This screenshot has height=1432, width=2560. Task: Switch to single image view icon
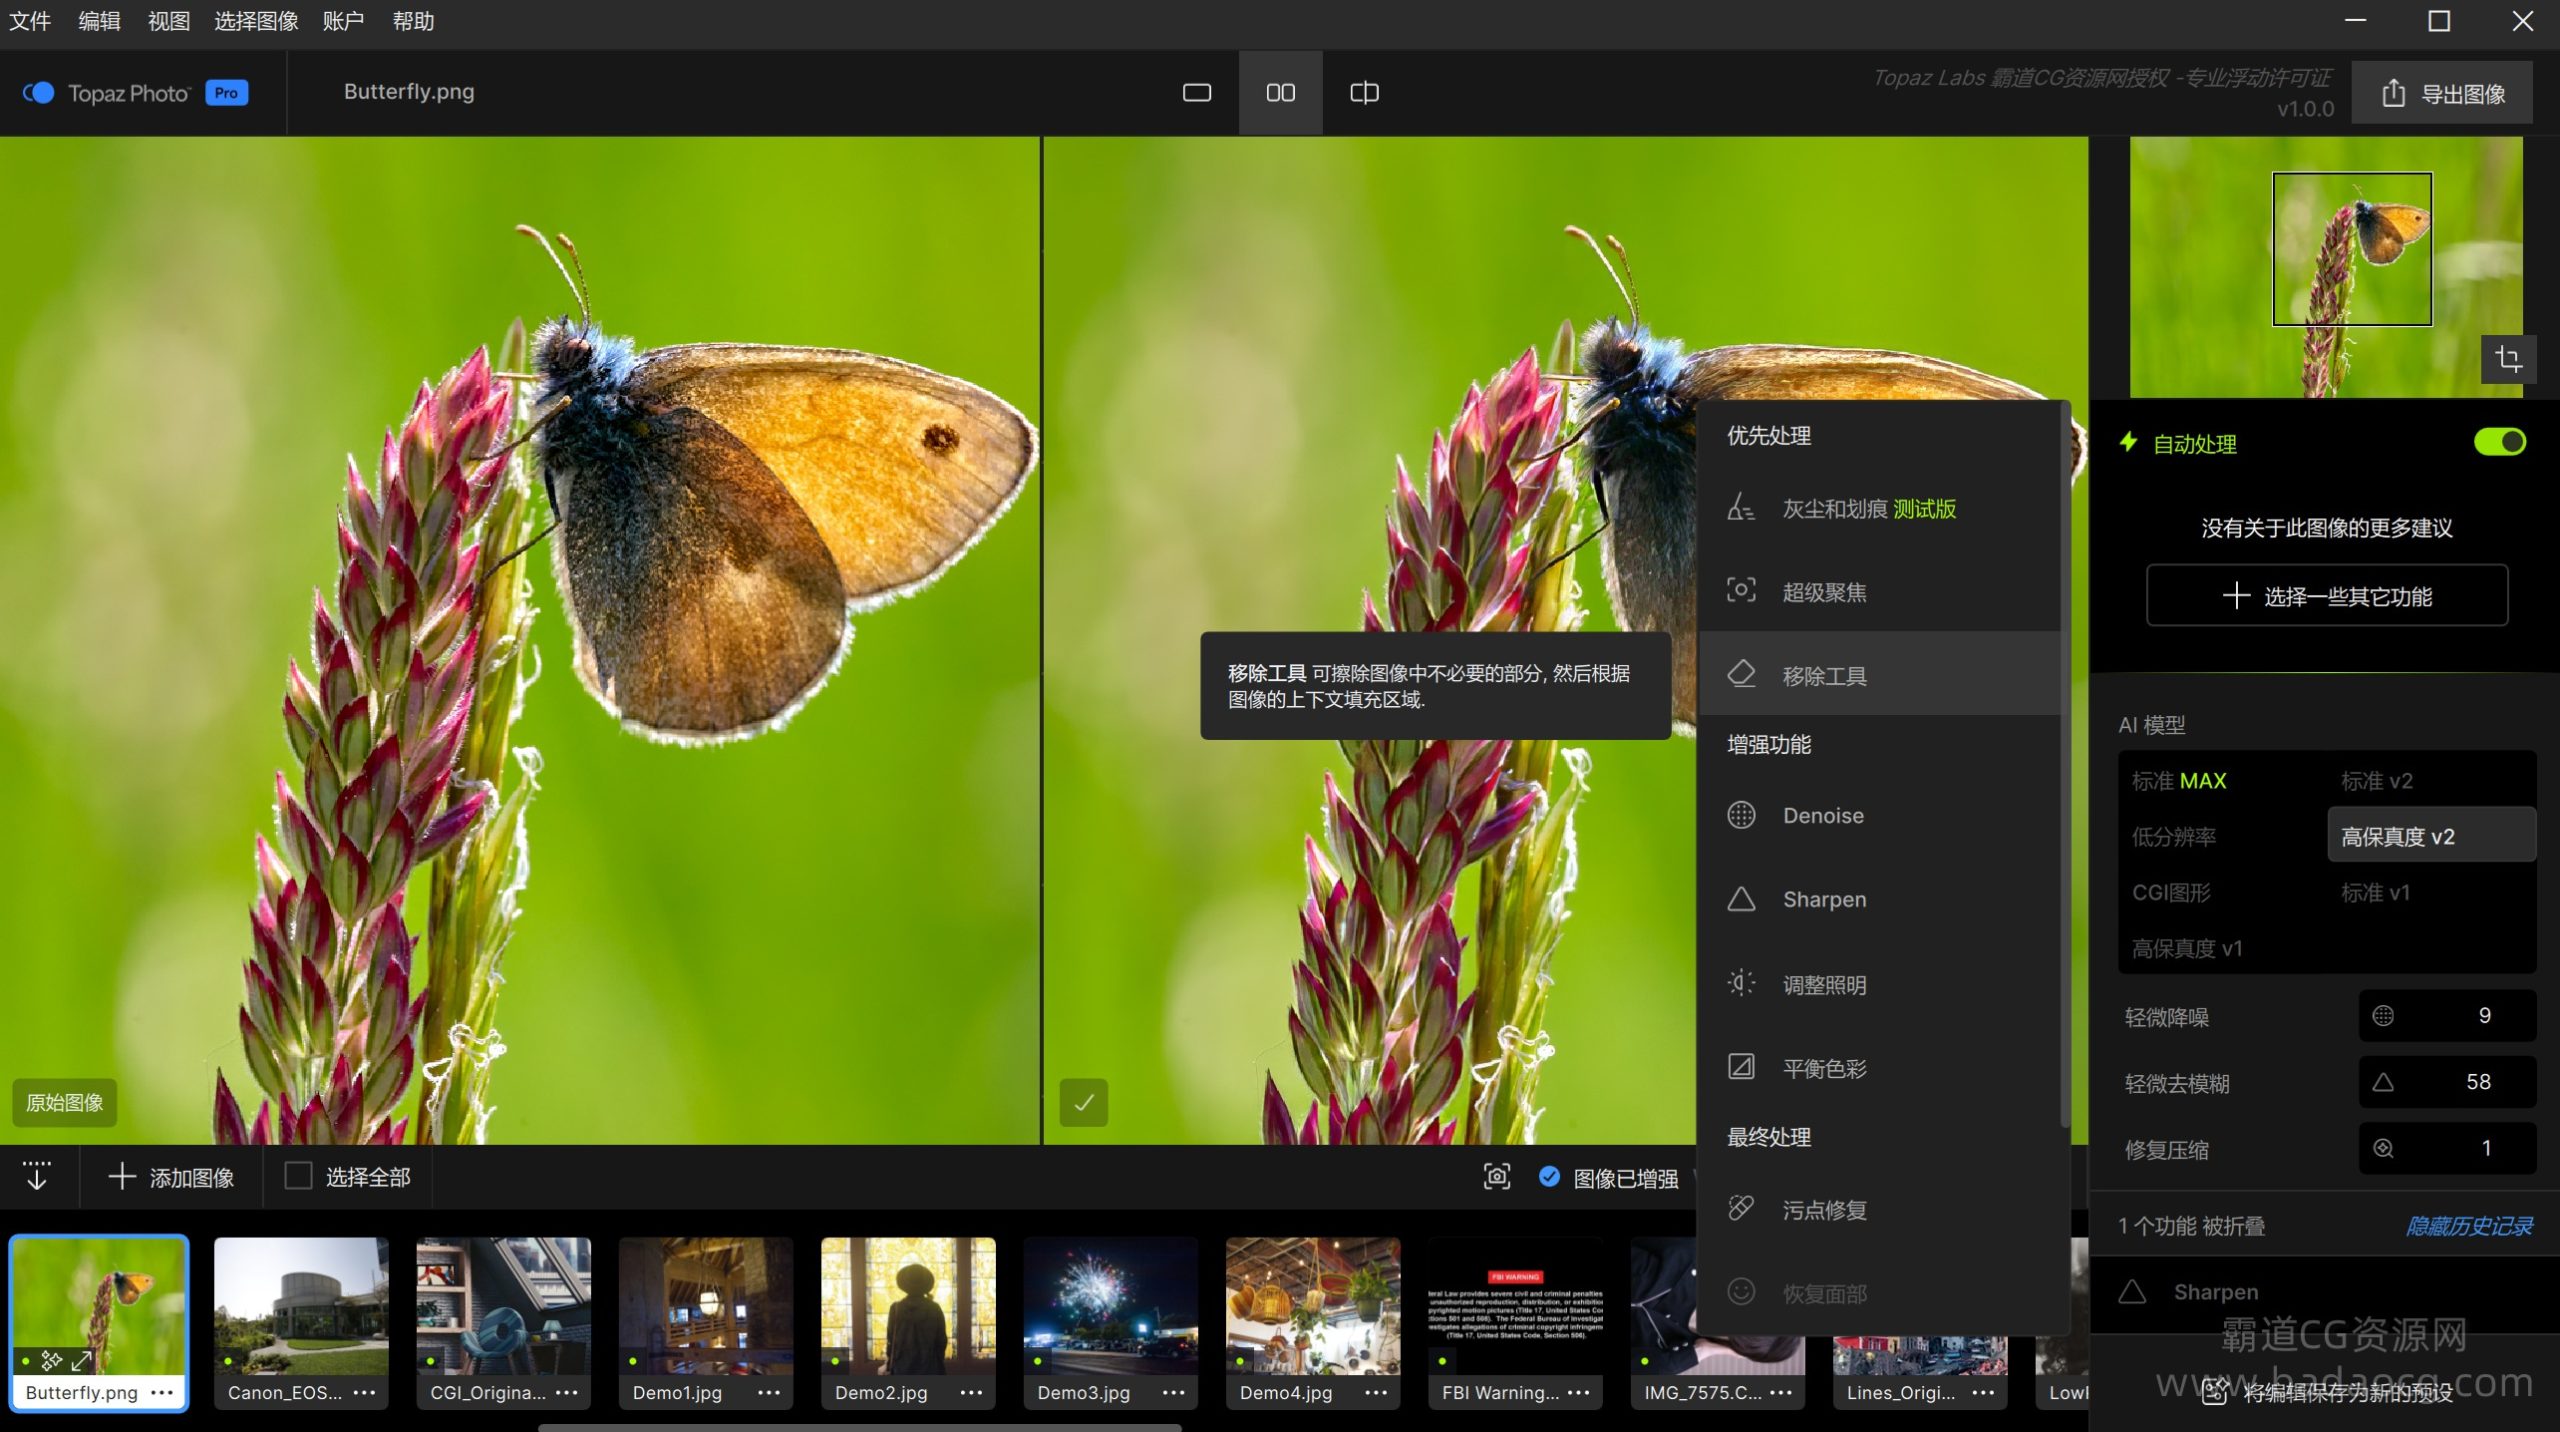tap(1196, 93)
